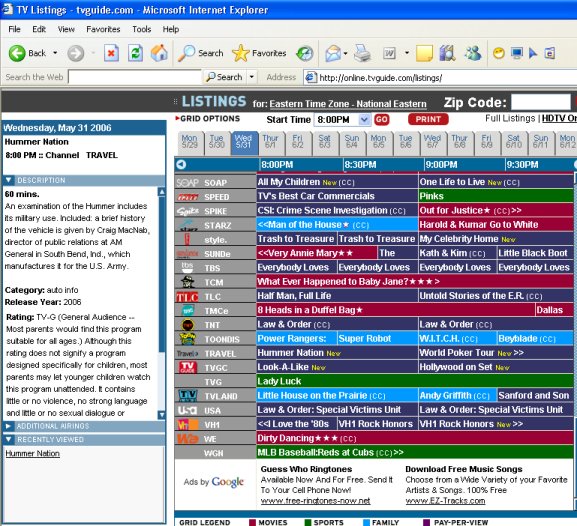
Task: Click the TV Land channel logo
Action: pyautogui.click(x=187, y=396)
